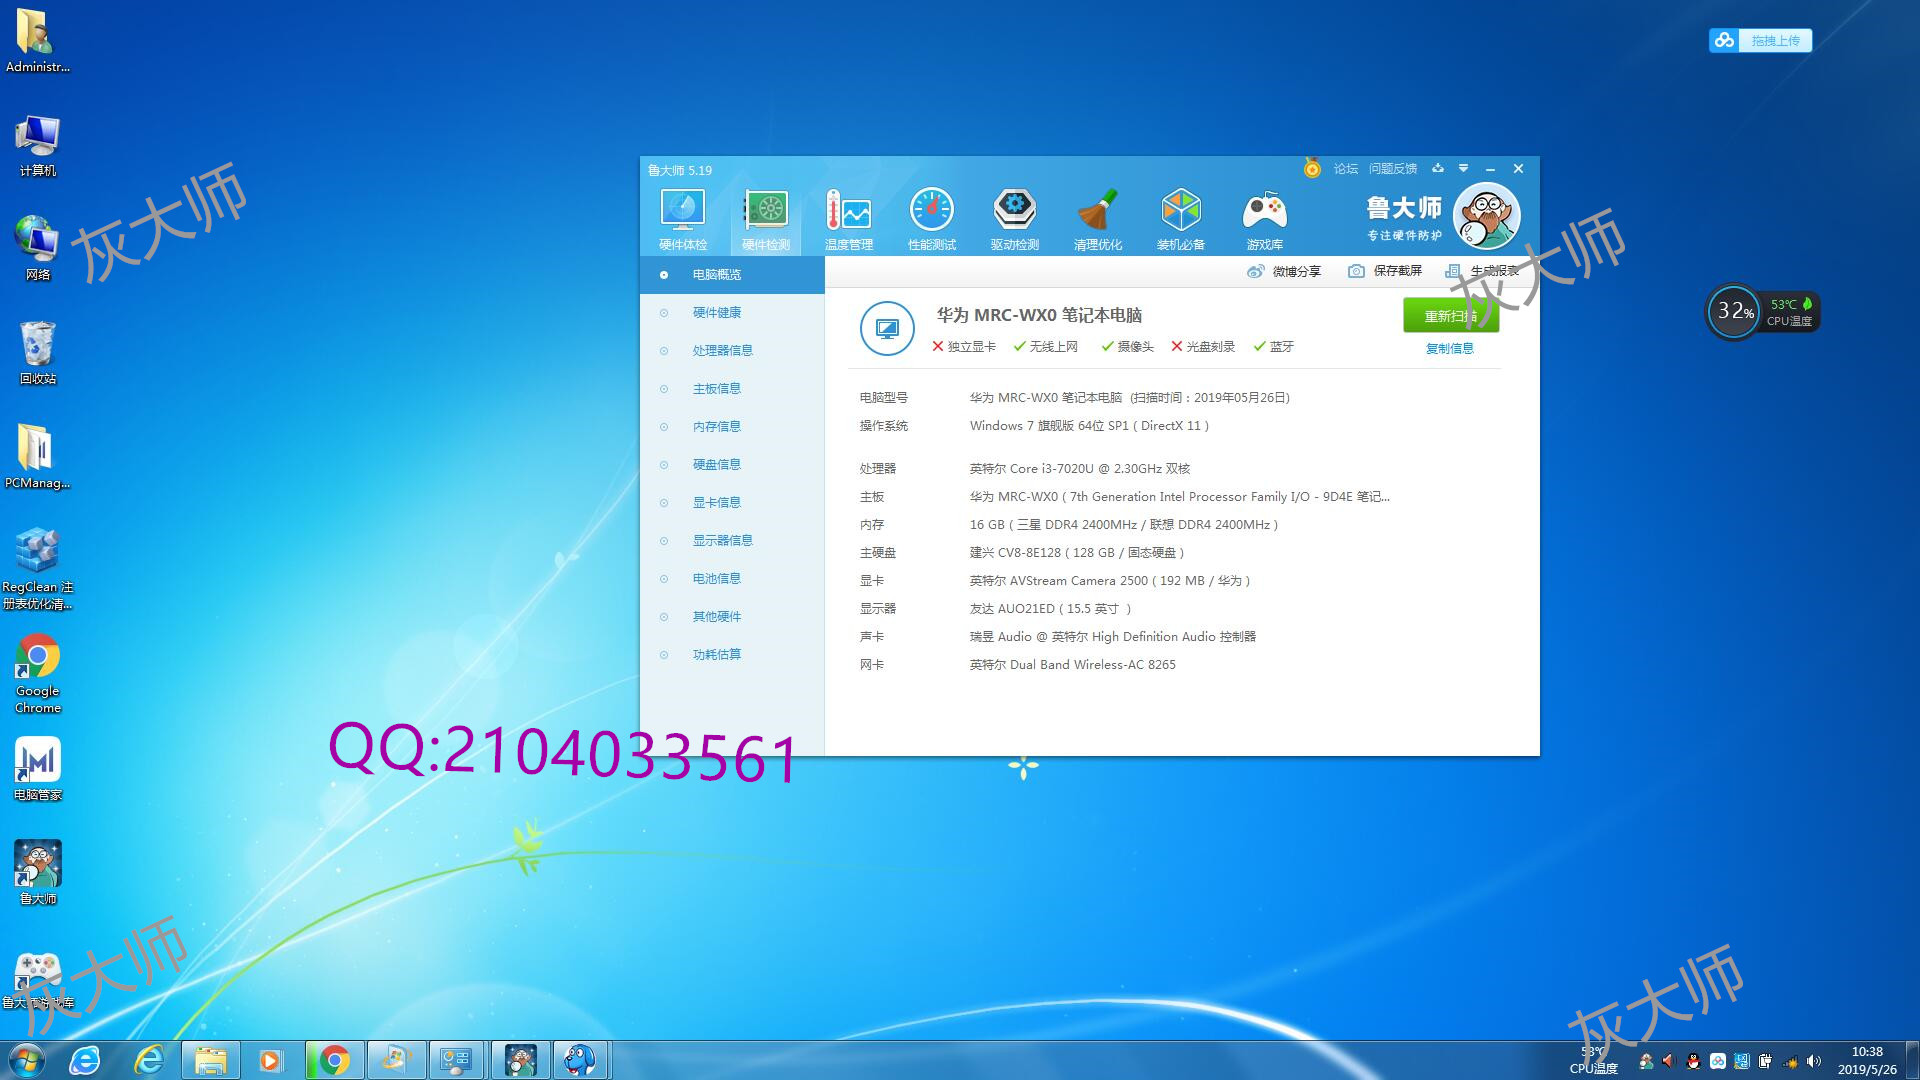
Task: Click network card value Wireless-AC 8265
Action: pos(1073,665)
